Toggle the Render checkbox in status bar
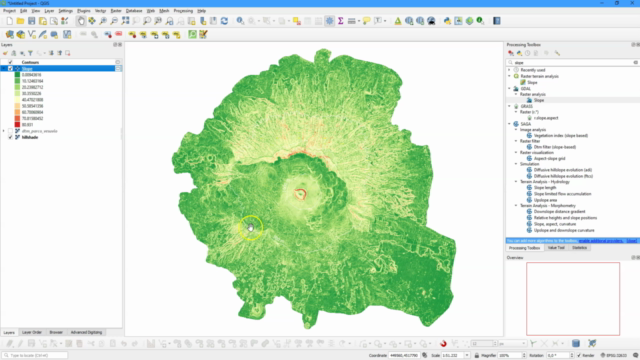 click(x=579, y=356)
